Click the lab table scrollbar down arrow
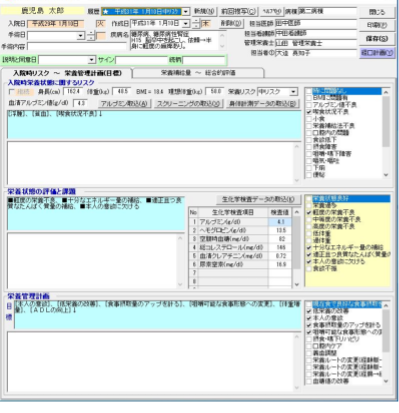 [x=297, y=285]
